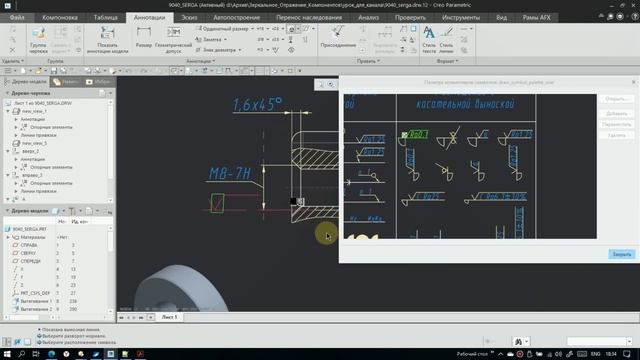
Task: Click Показать аннотации модели icon
Action: [107, 40]
